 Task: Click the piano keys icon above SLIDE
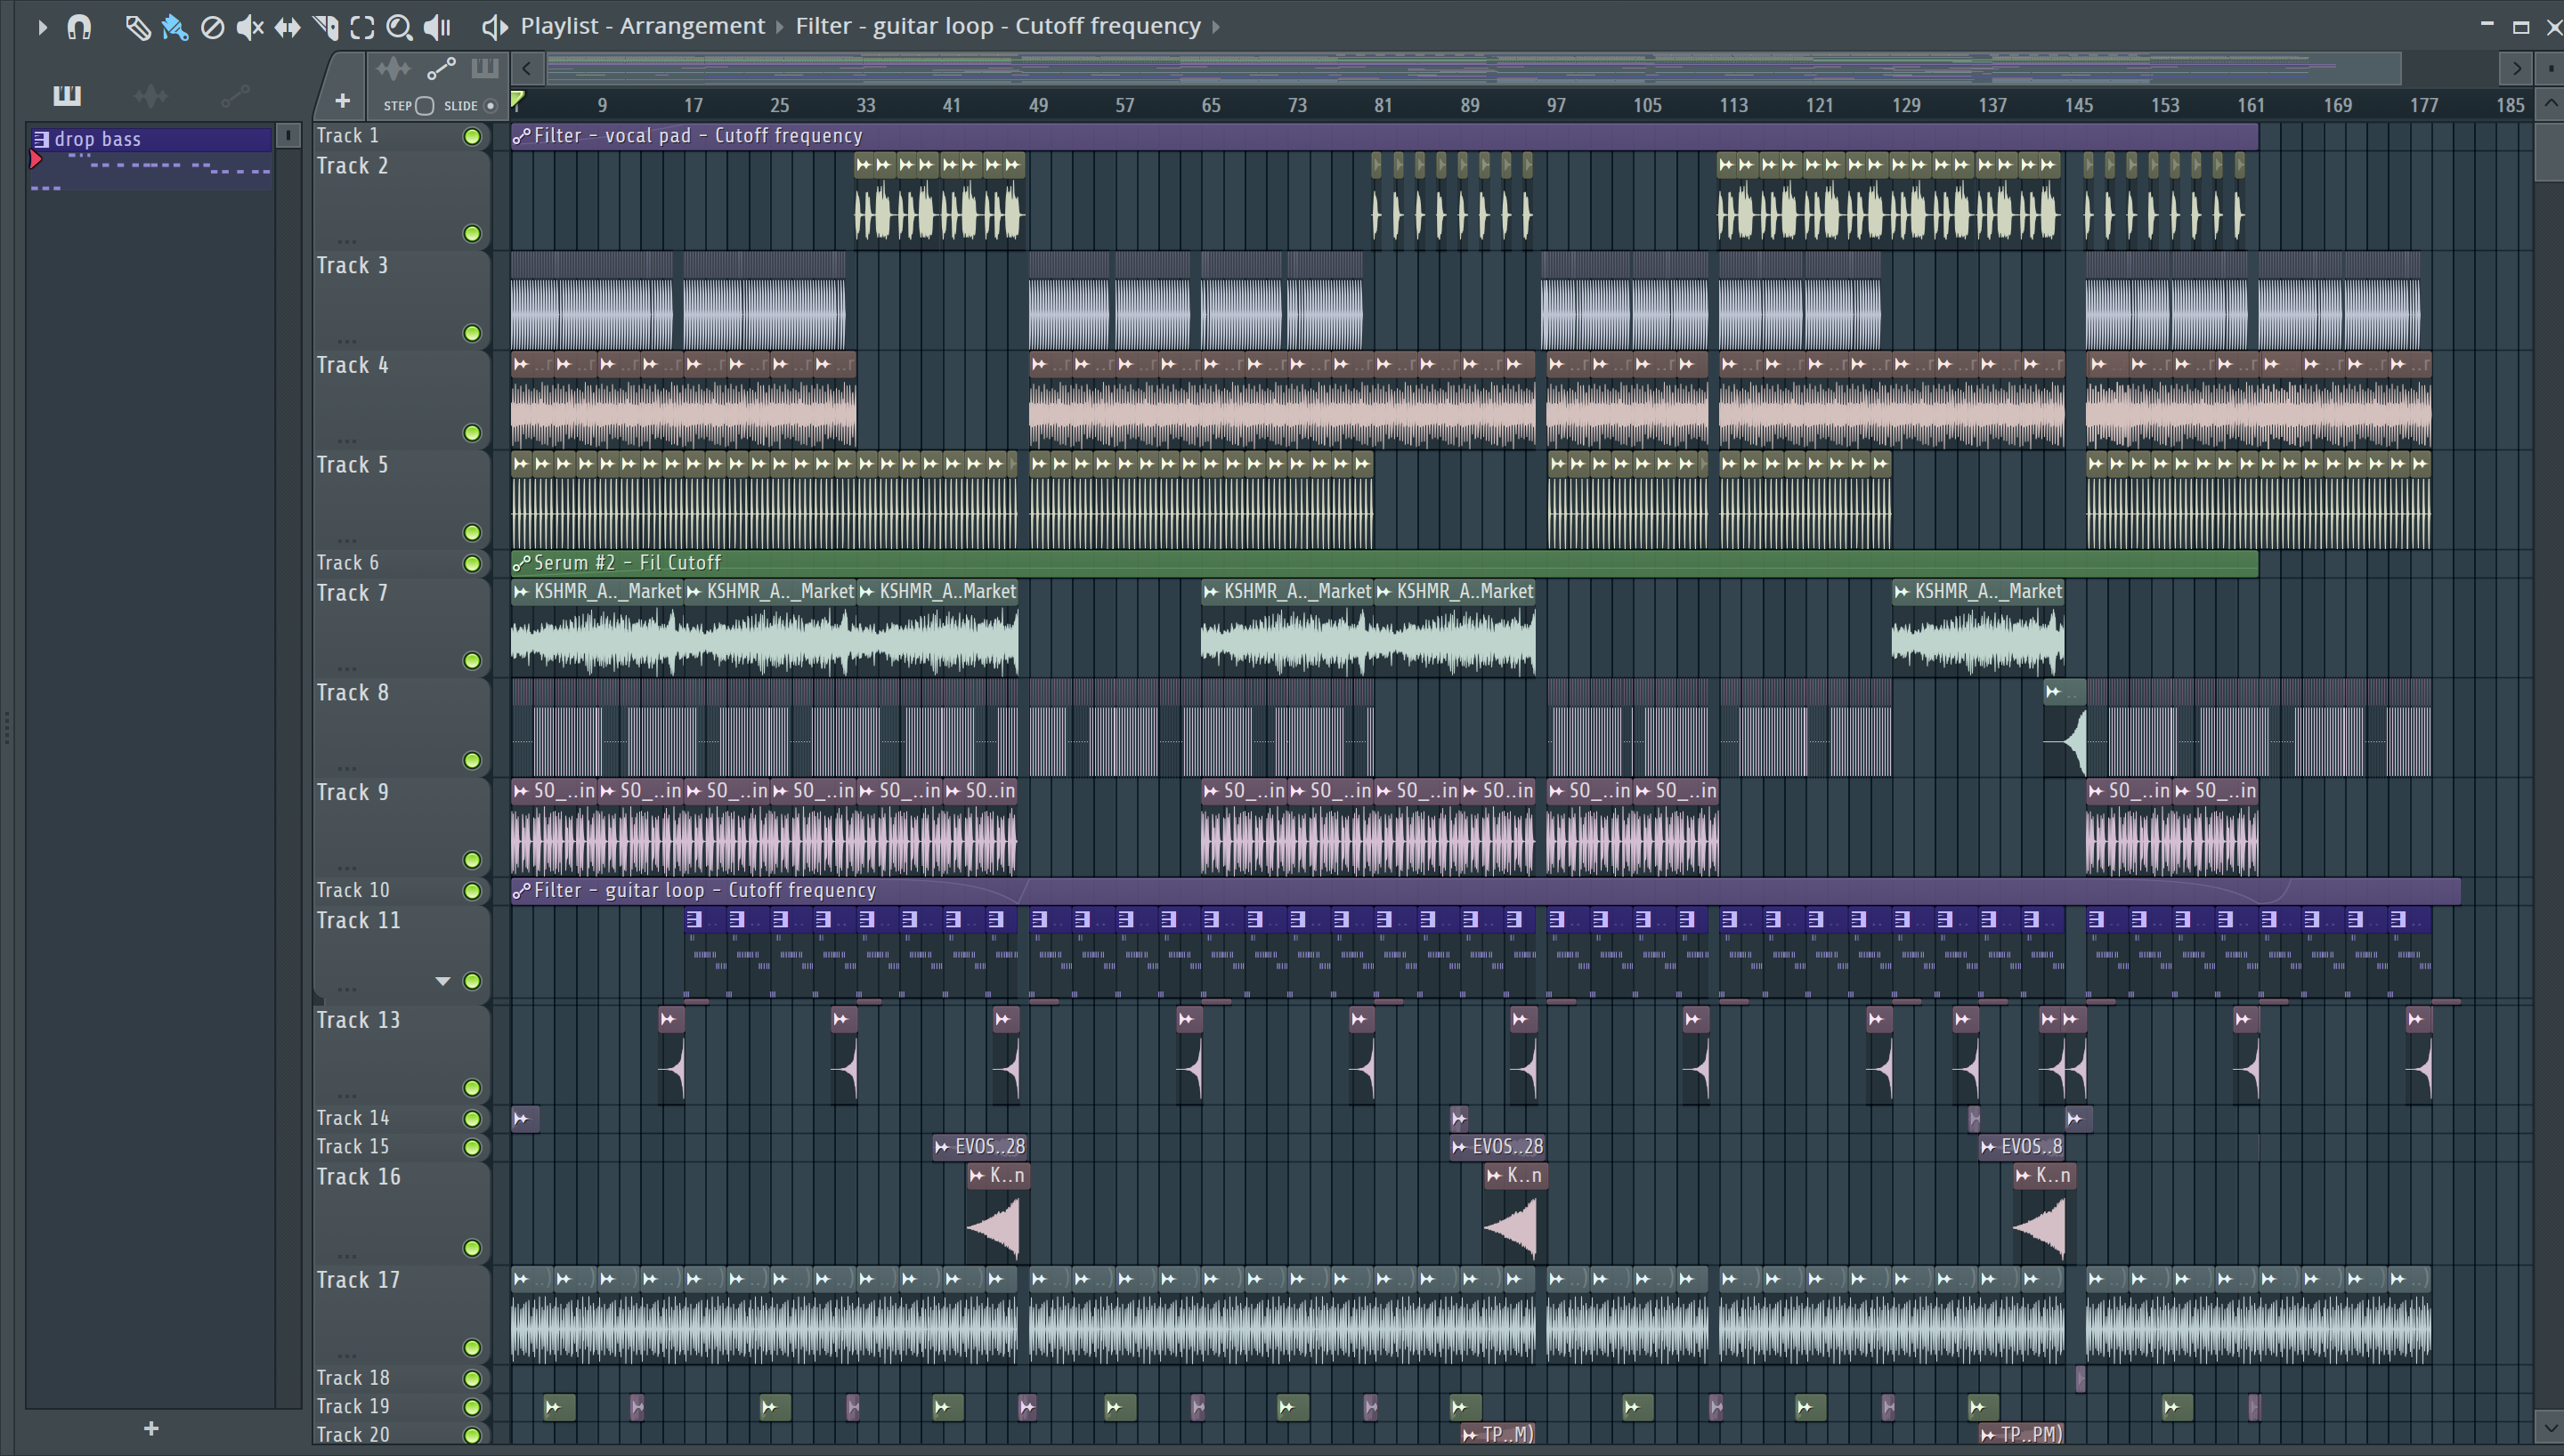pyautogui.click(x=485, y=69)
